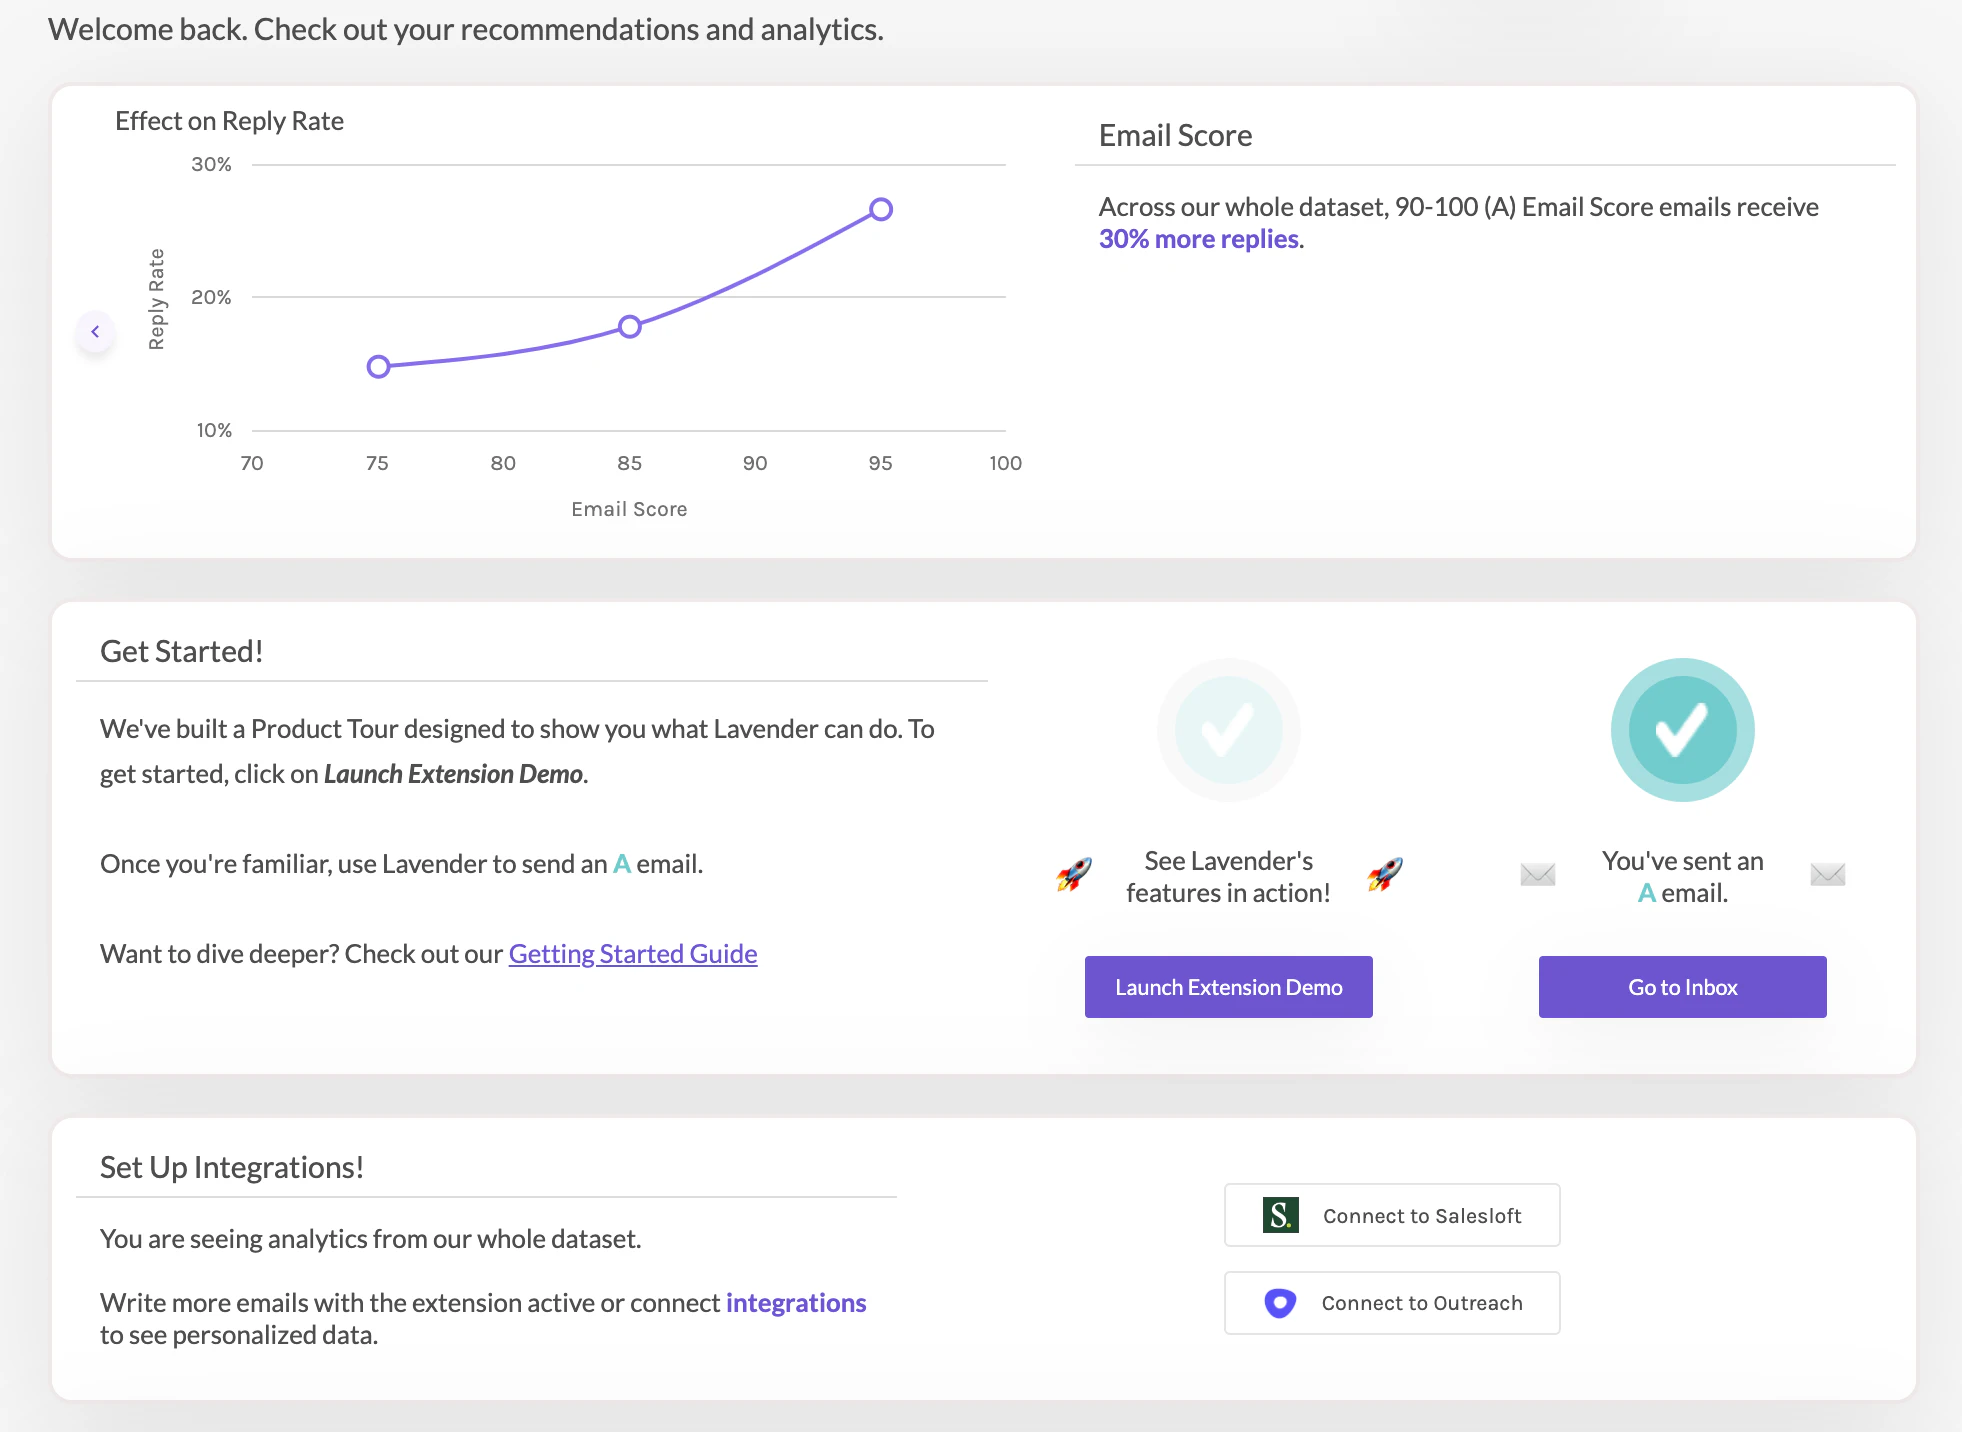Viewport: 1962px width, 1432px height.
Task: Launch the Extension Demo
Action: (x=1228, y=987)
